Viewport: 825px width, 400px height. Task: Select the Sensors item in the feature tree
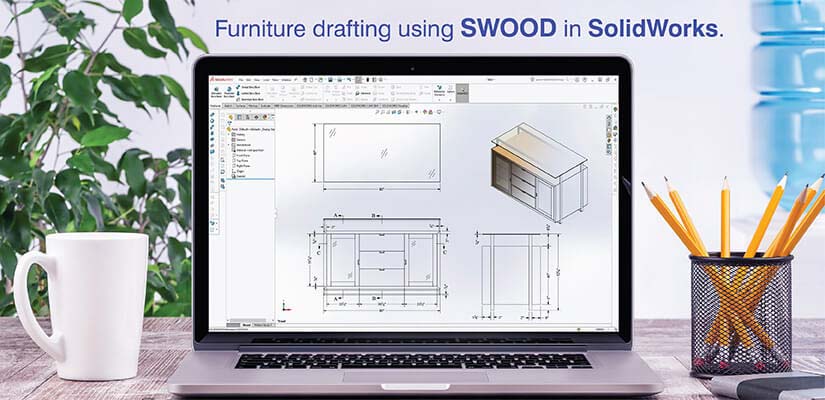point(240,140)
